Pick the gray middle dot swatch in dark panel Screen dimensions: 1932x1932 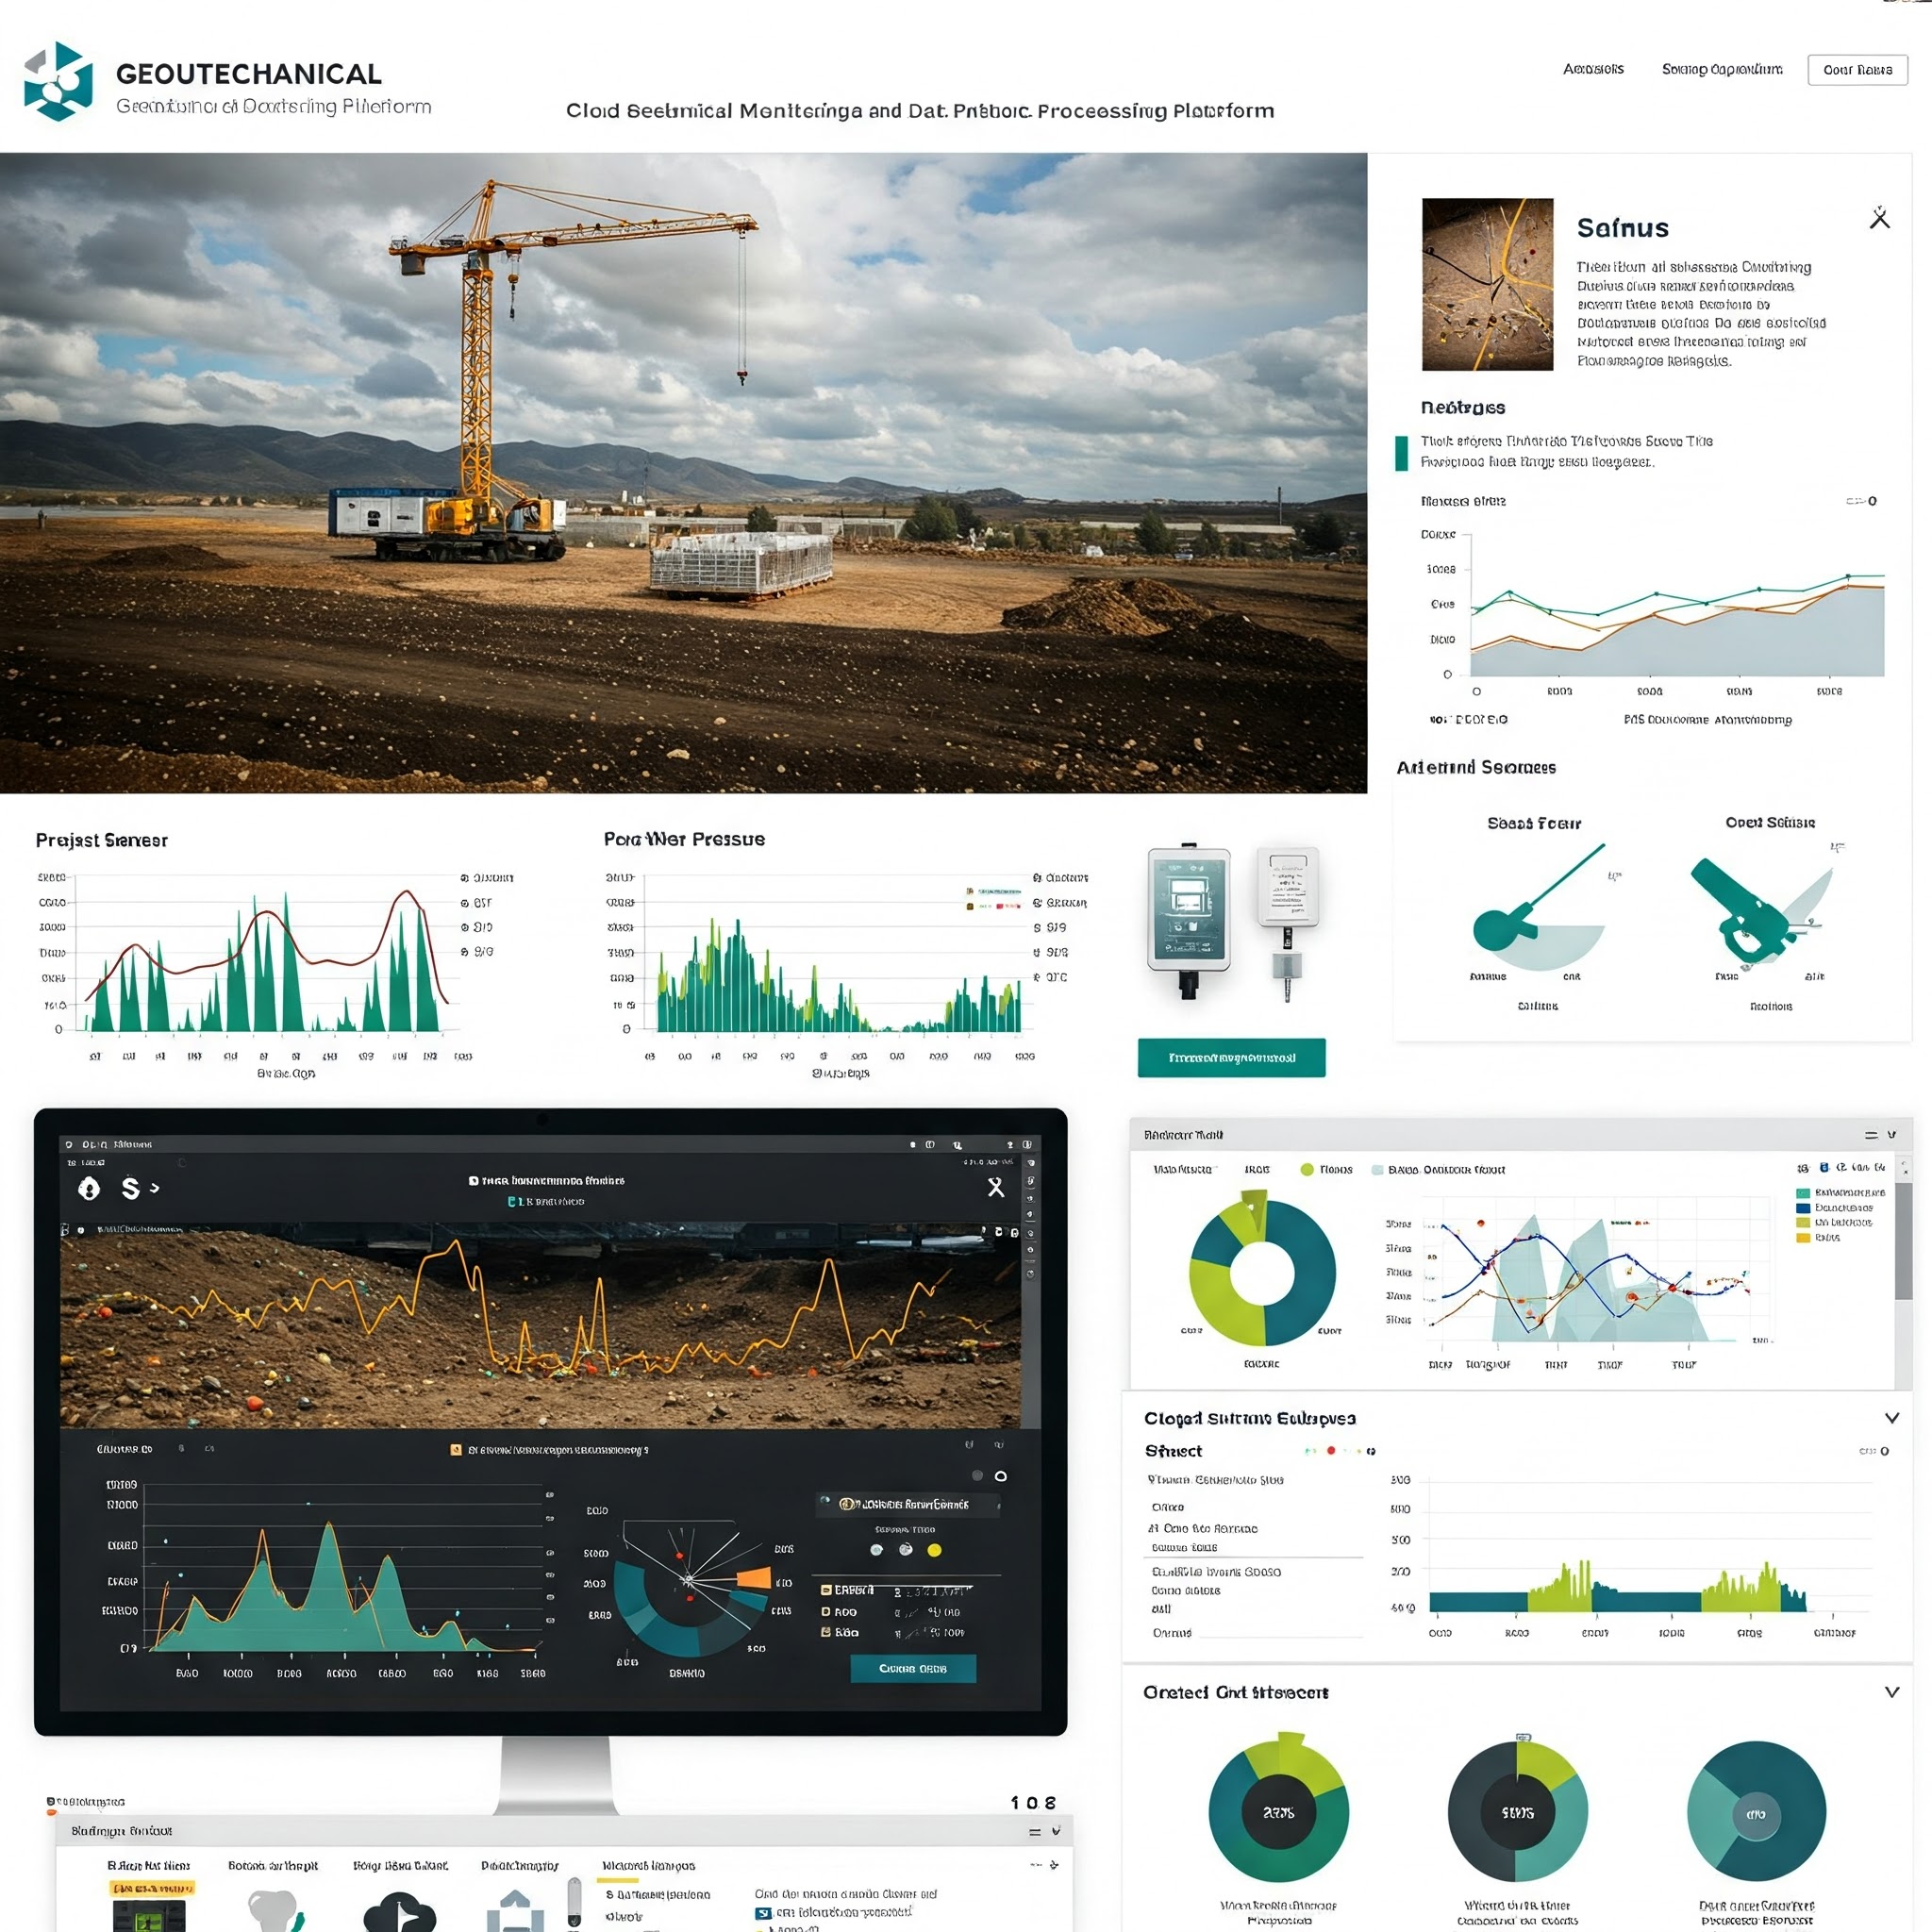click(x=905, y=1549)
